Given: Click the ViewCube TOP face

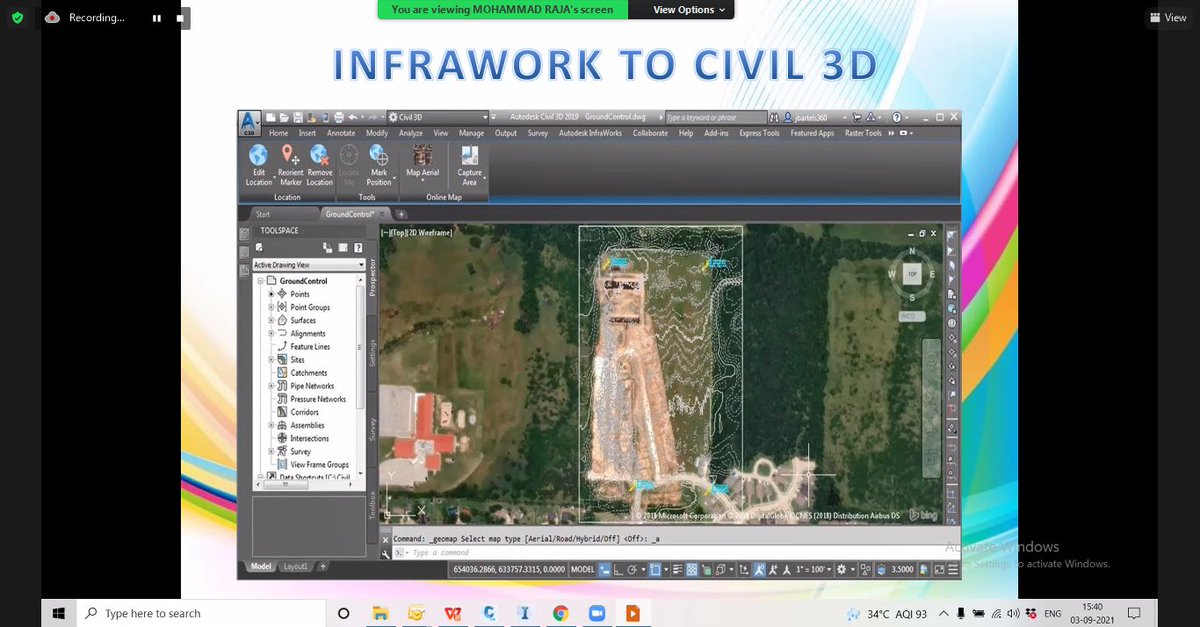Looking at the screenshot, I should [911, 273].
